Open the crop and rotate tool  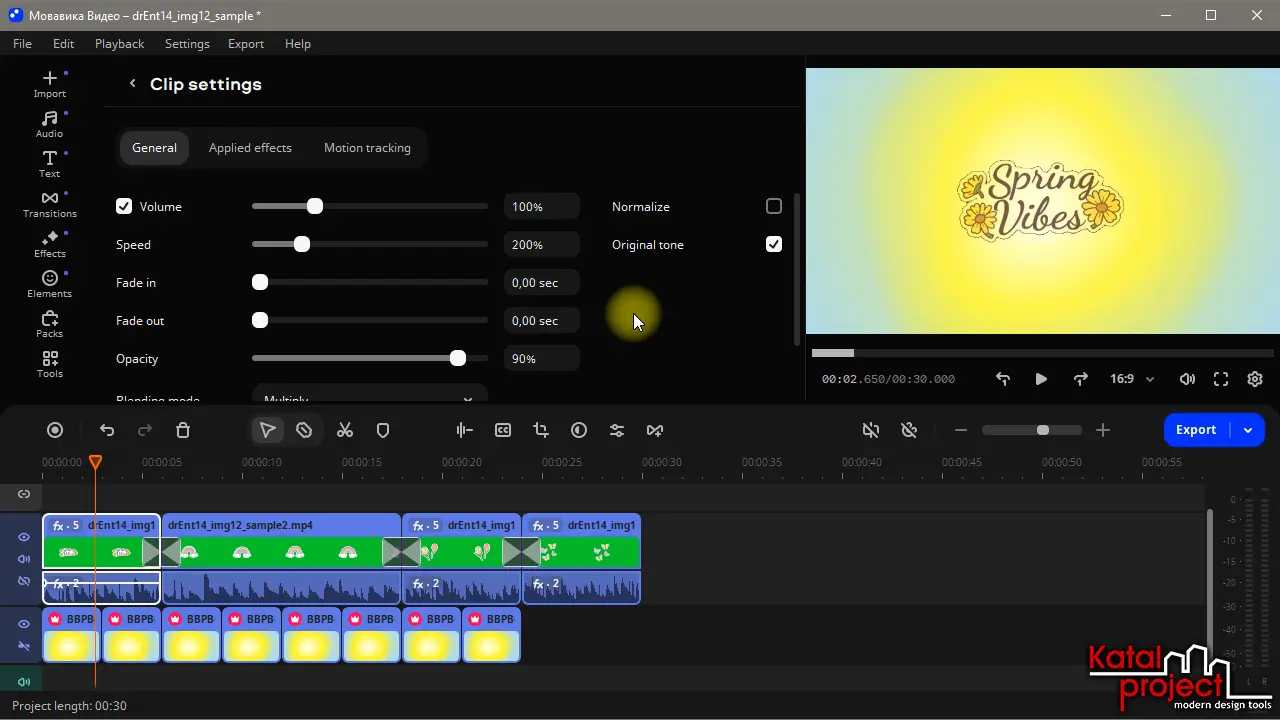pyautogui.click(x=541, y=430)
